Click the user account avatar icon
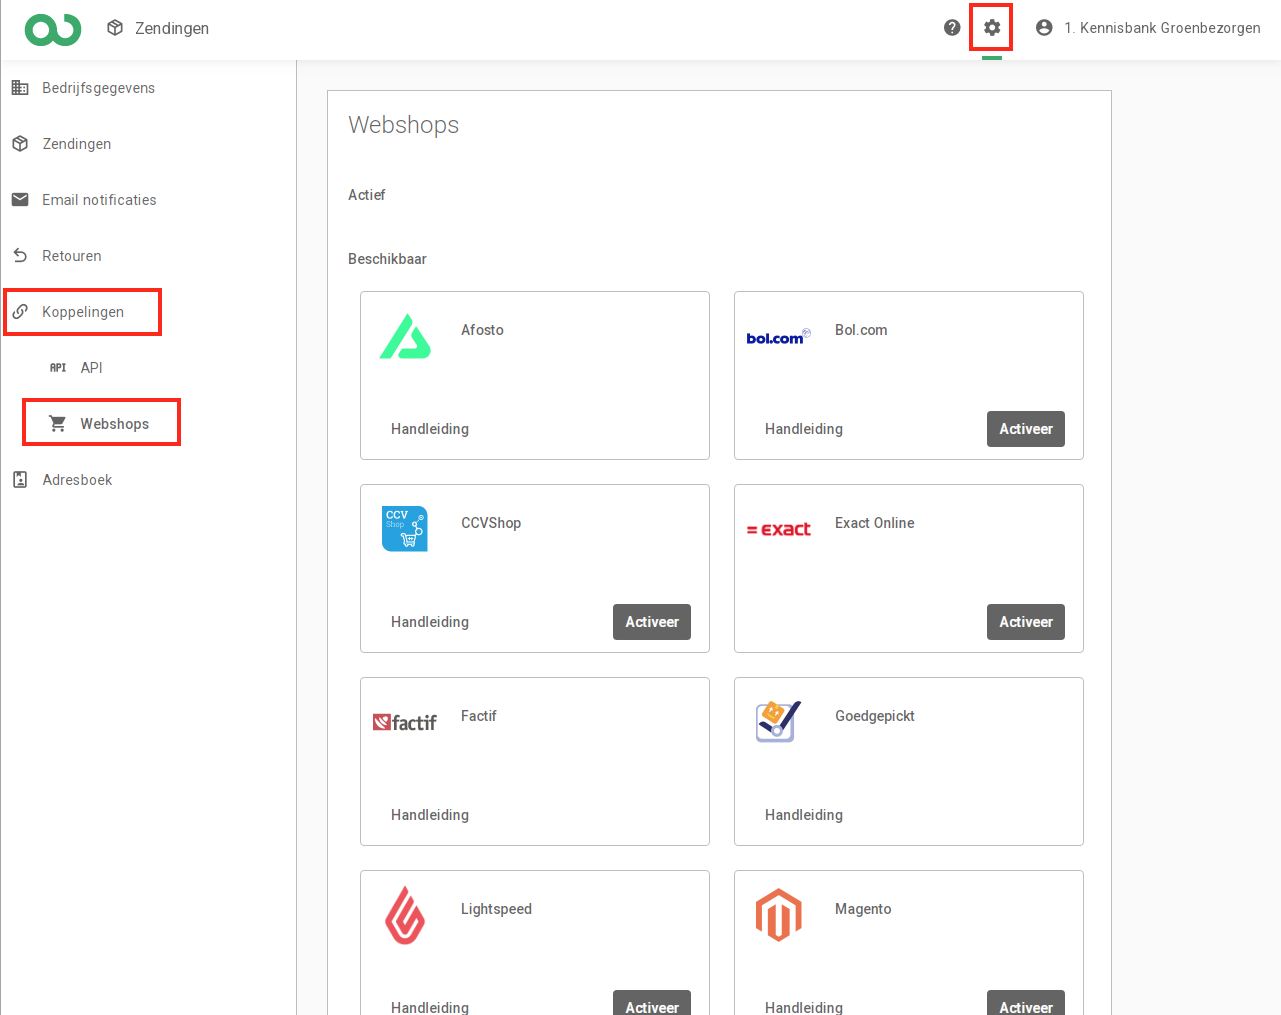Screen dimensions: 1281x1015 click(x=1044, y=28)
